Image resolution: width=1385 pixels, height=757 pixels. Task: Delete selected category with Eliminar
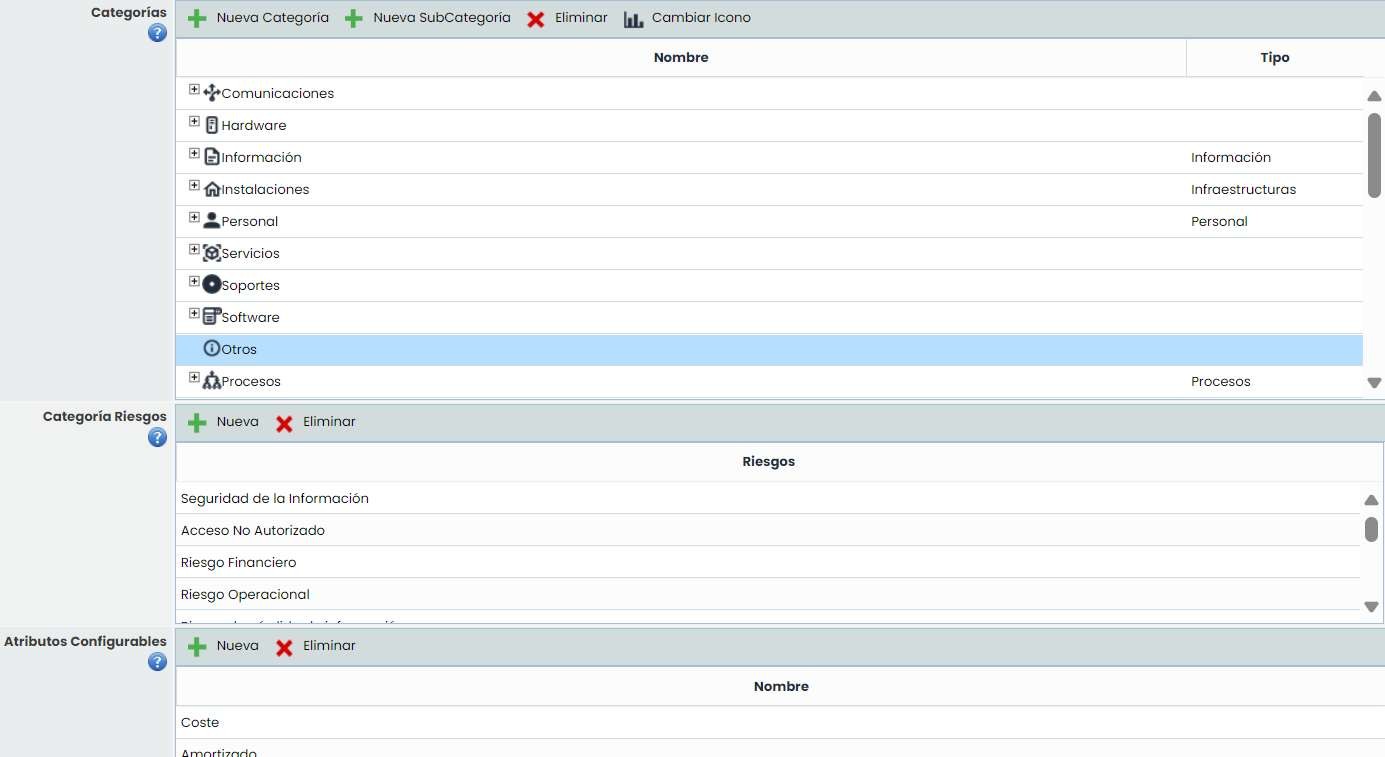point(568,18)
